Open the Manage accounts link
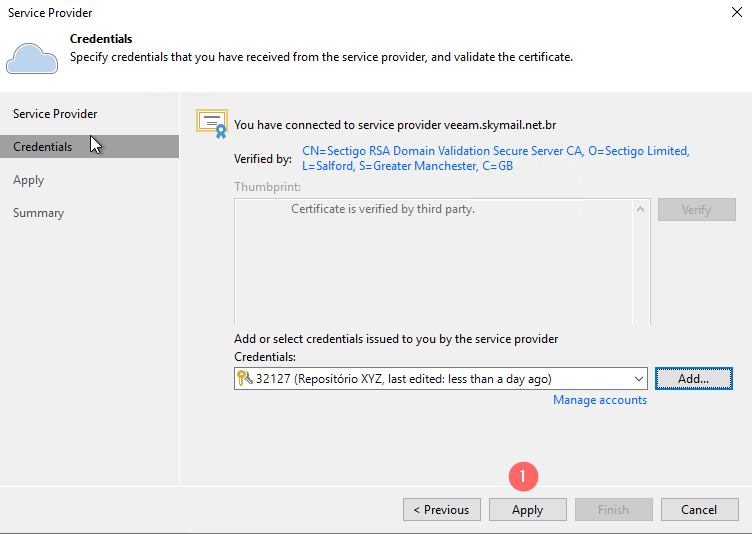The height and width of the screenshot is (534, 752). click(599, 400)
